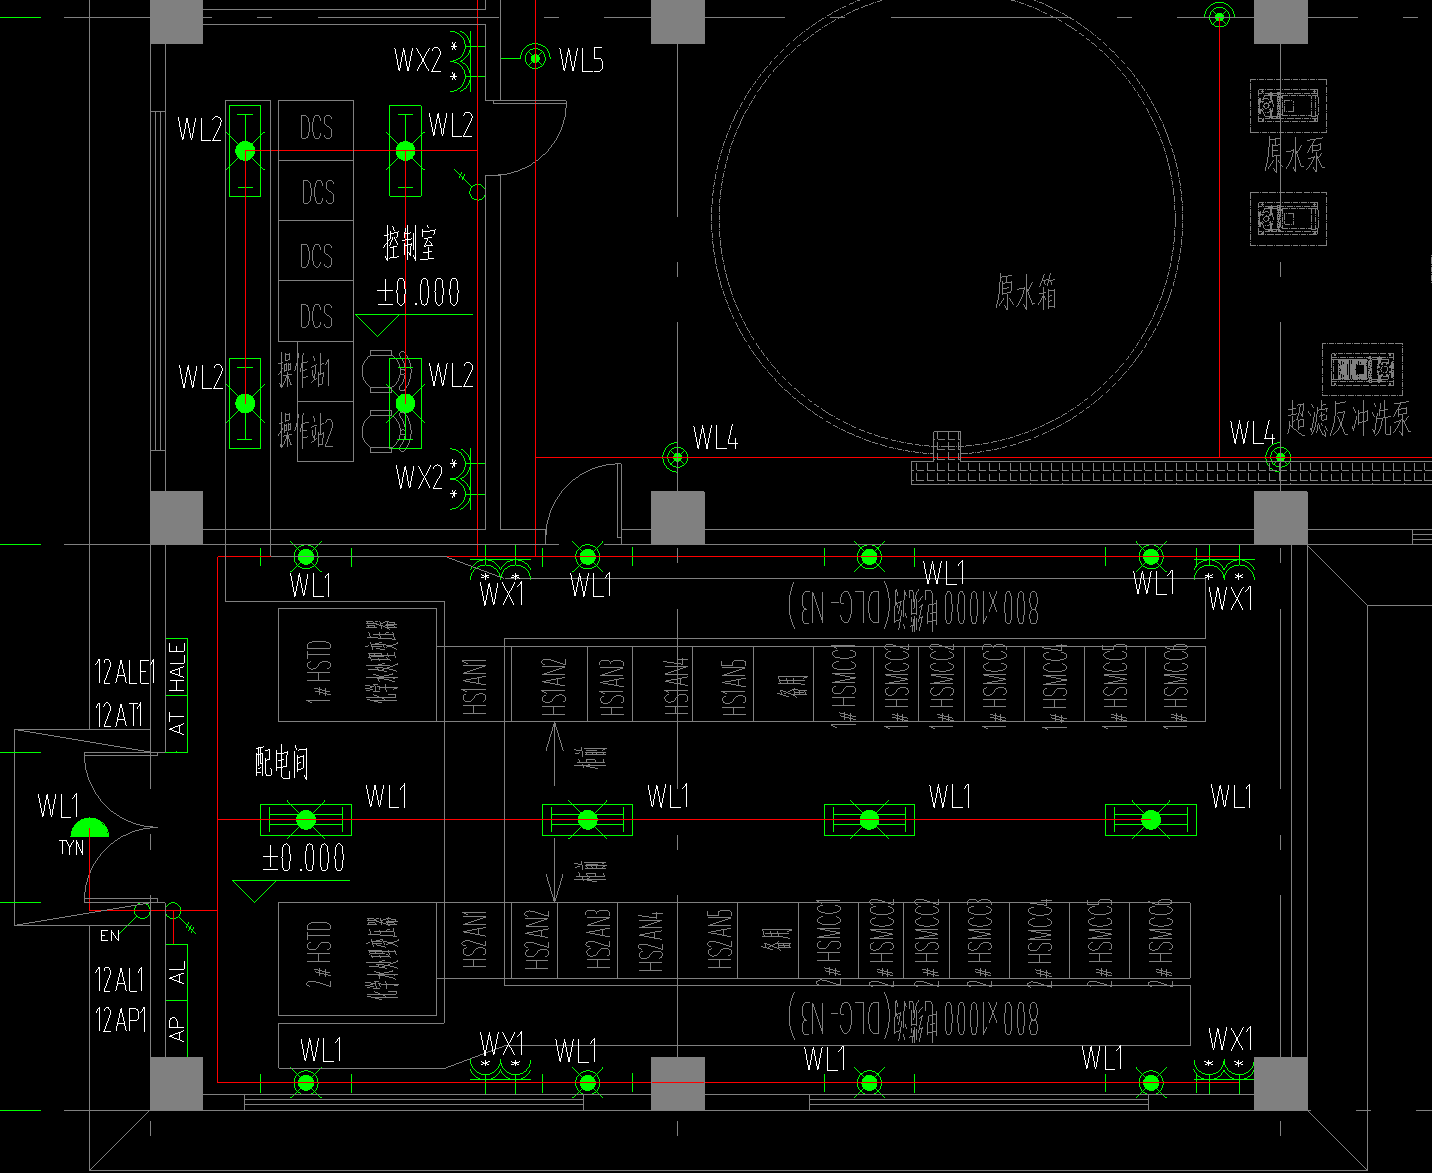
Task: Click the 2# HSMCC1 cabinet
Action: [828, 940]
